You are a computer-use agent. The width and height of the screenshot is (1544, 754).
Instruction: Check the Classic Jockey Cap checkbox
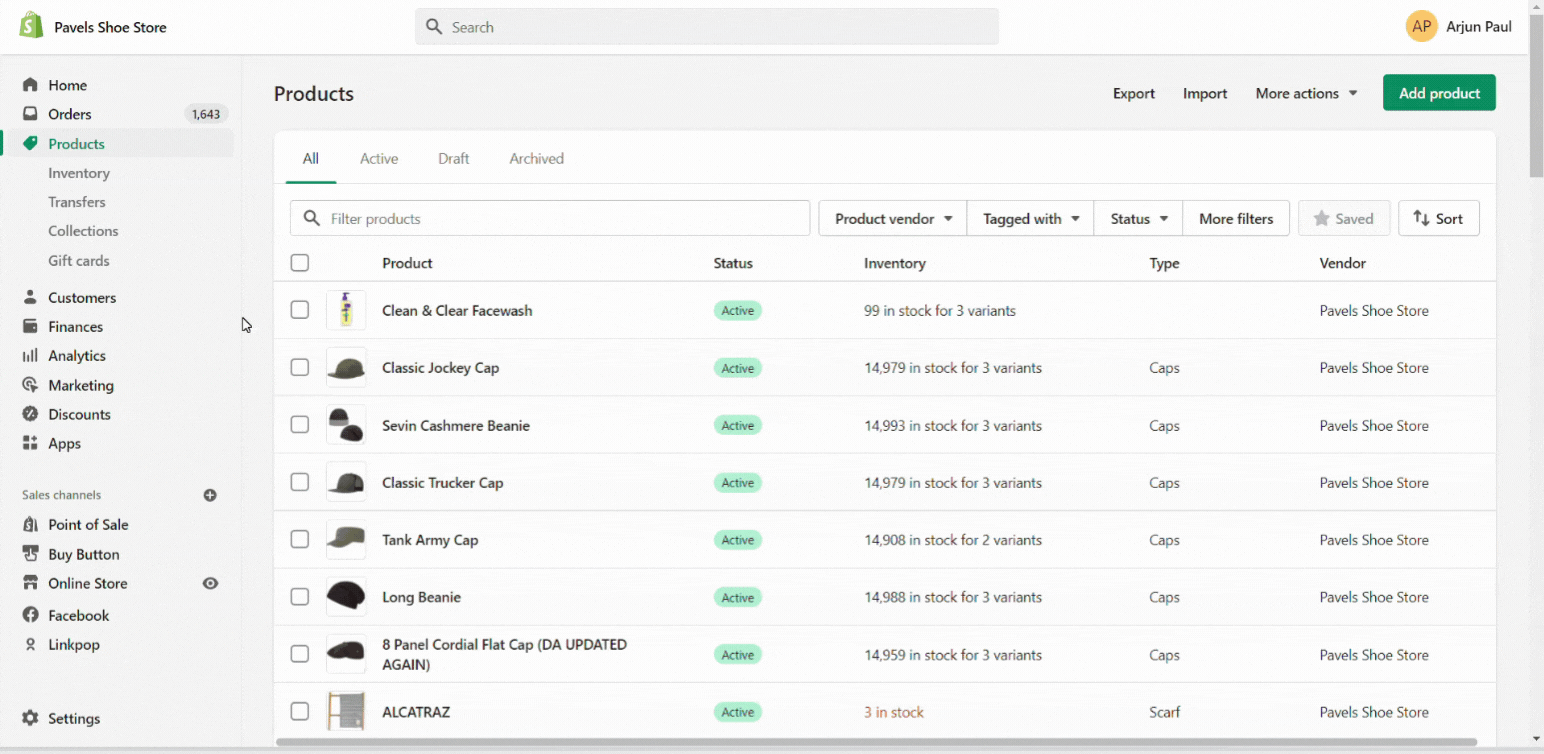pos(300,368)
